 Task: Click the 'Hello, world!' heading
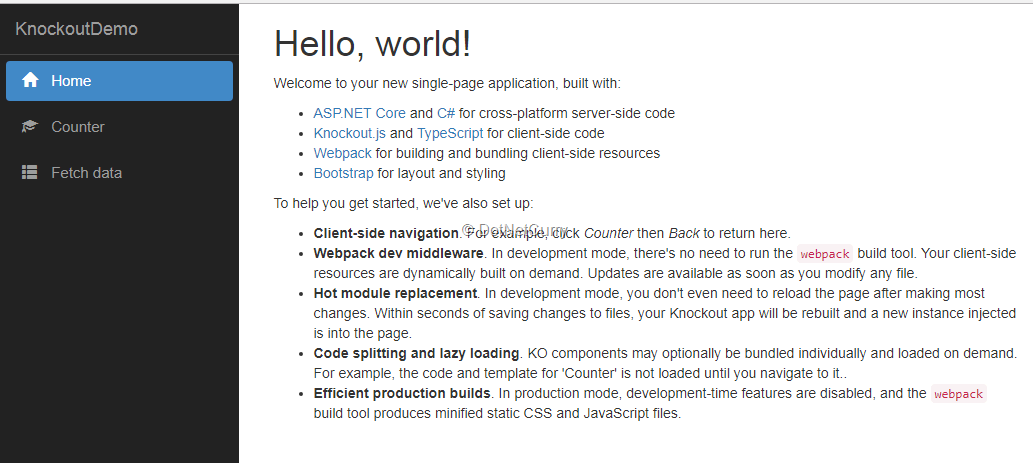pos(373,43)
